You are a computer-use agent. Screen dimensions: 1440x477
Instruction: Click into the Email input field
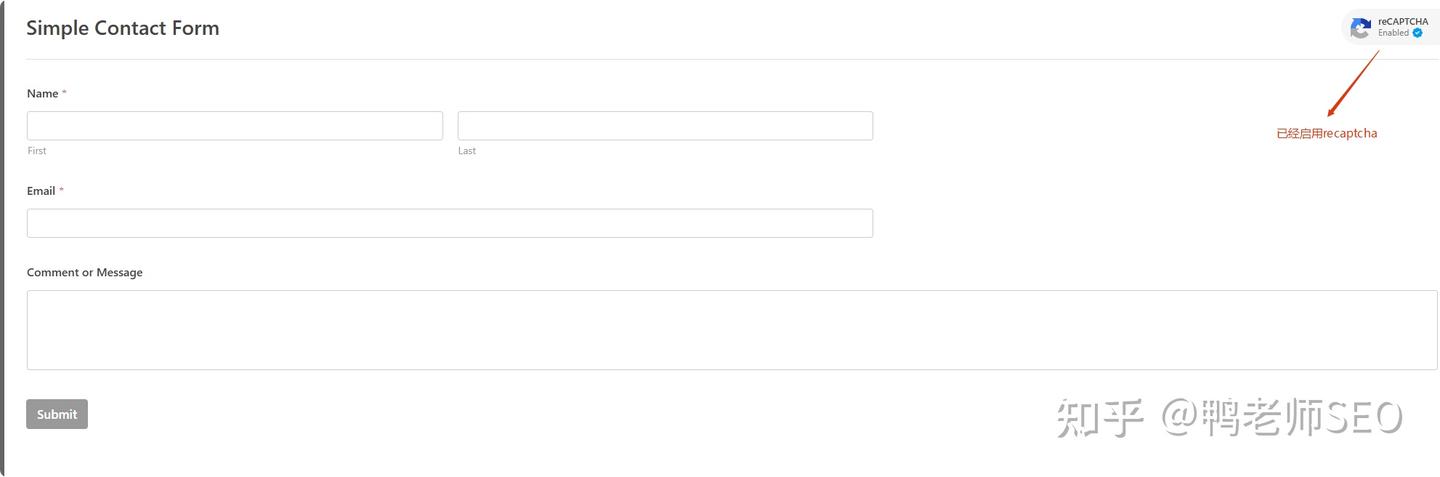[x=450, y=223]
